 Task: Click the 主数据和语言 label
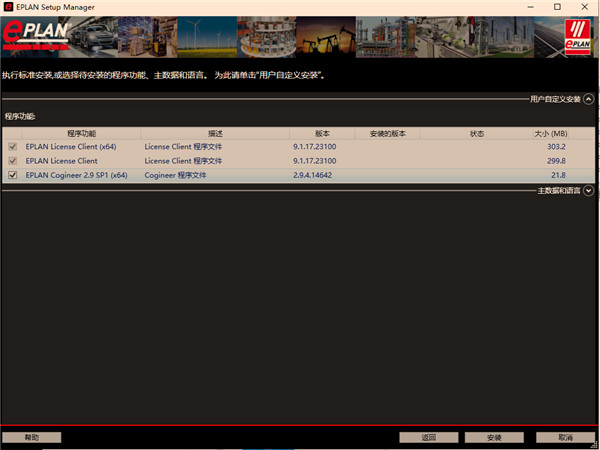click(x=559, y=190)
